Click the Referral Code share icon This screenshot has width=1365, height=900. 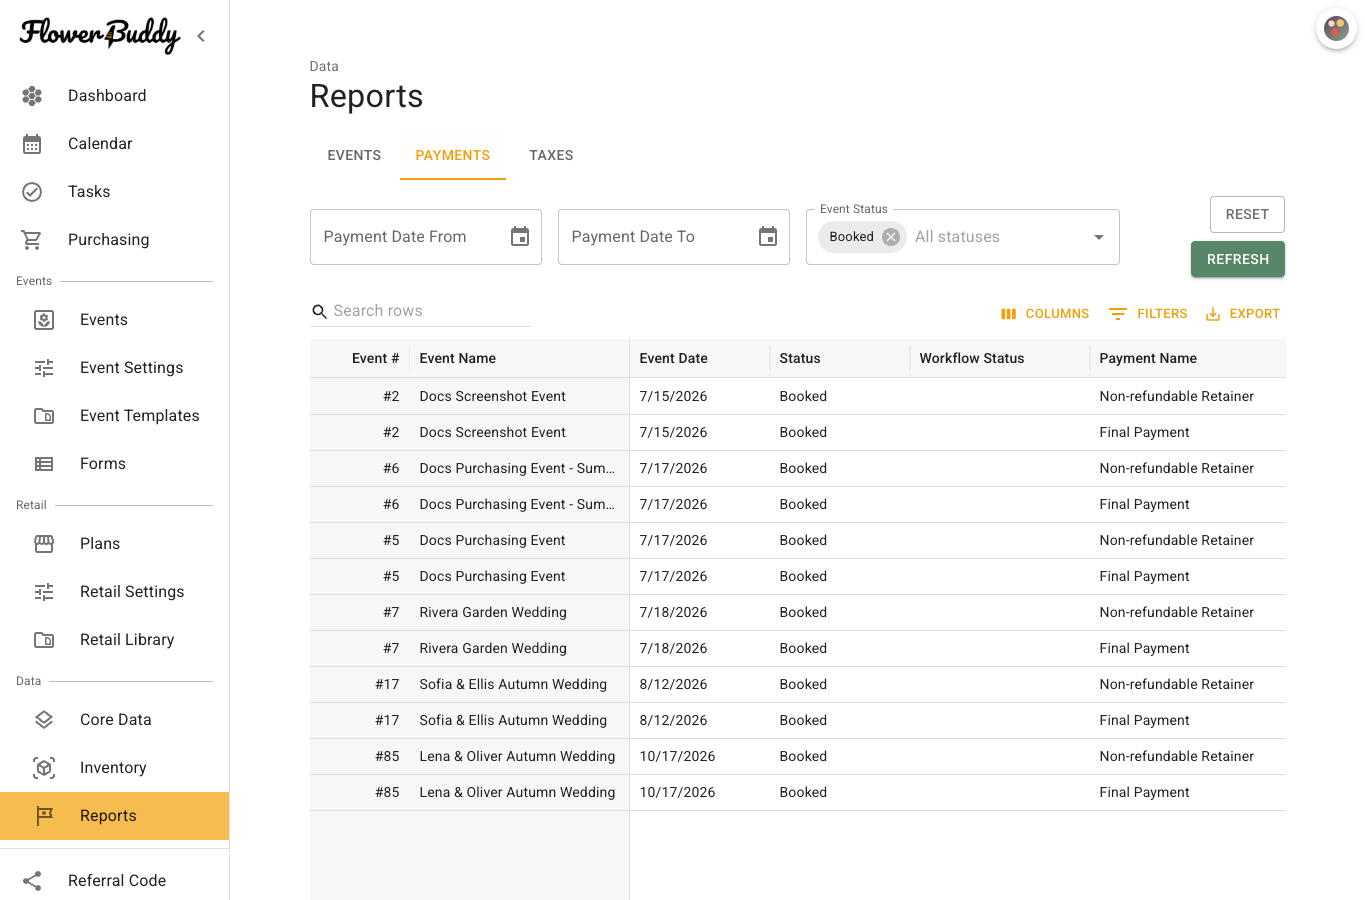(32, 881)
